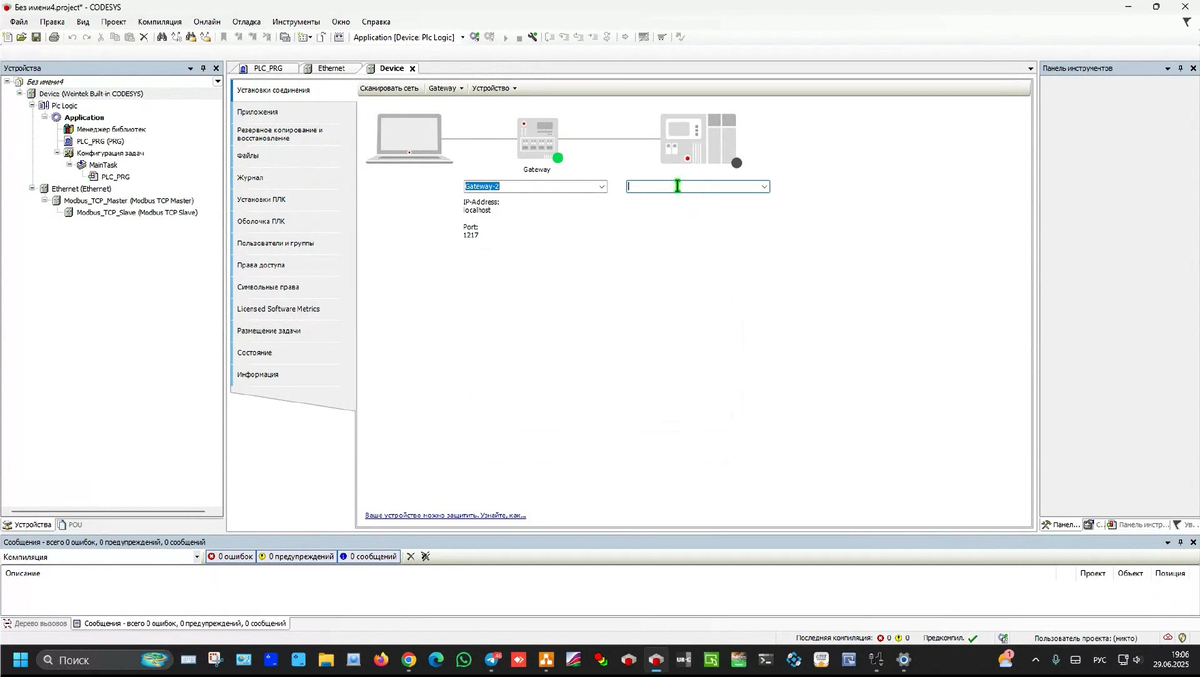Open Google Chrome from the taskbar

408,660
